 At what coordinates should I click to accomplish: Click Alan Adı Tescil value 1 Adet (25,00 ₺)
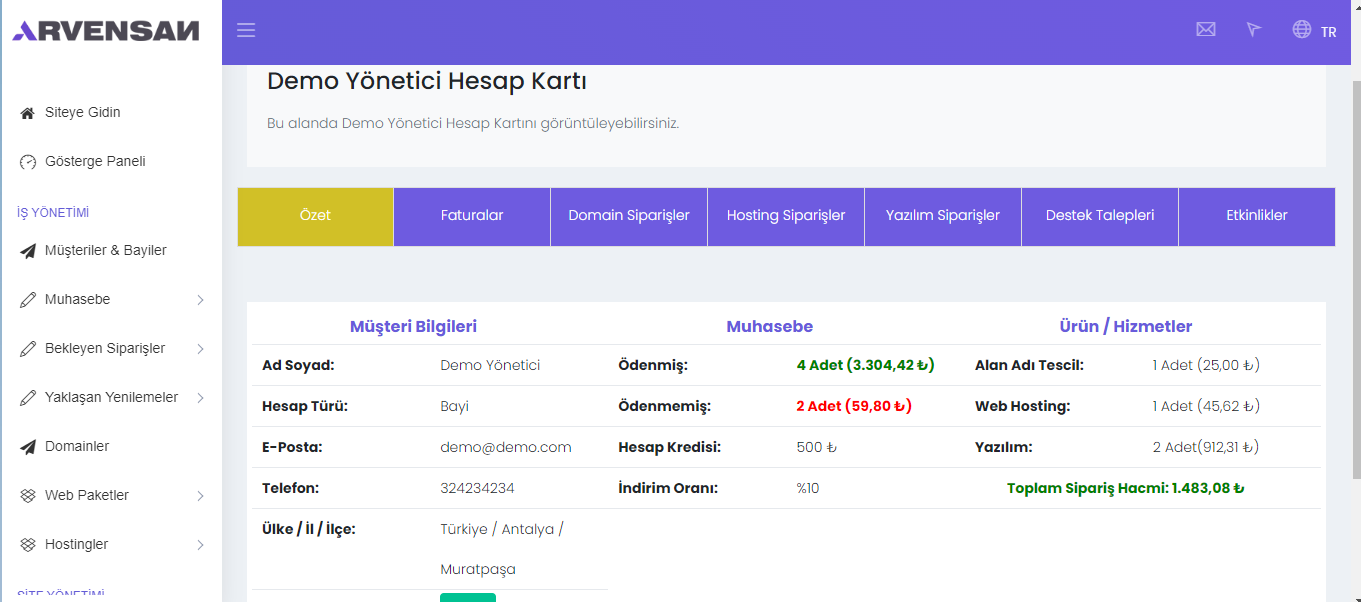pos(1206,365)
